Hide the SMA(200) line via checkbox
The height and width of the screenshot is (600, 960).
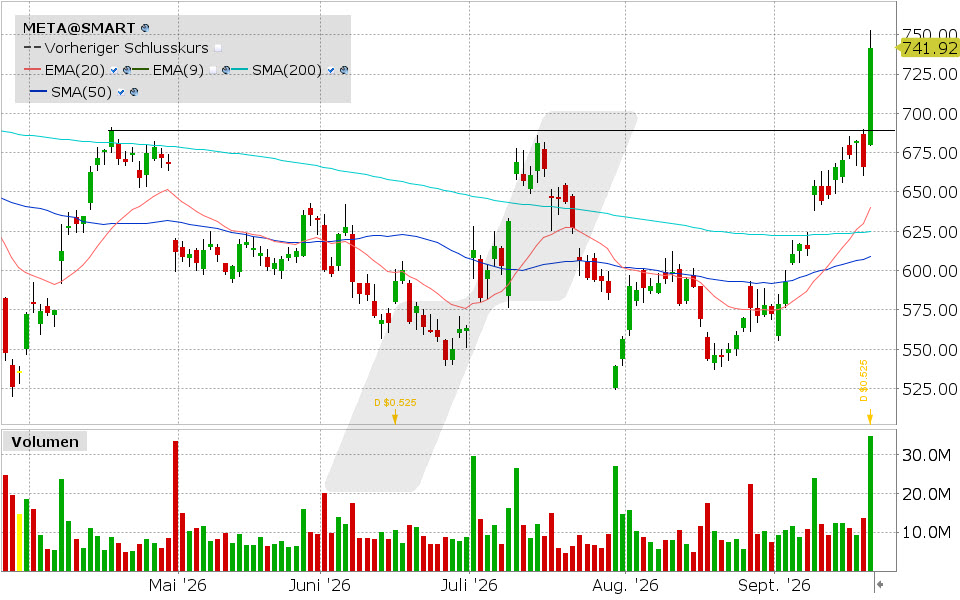click(331, 70)
